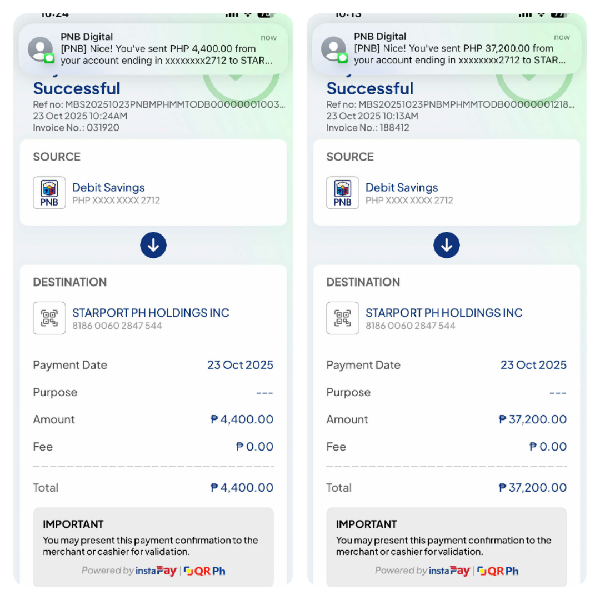Image resolution: width=600 pixels, height=600 pixels.
Task: Click down arrow circle on the PHP 37,200.00 receipt
Action: (x=447, y=245)
